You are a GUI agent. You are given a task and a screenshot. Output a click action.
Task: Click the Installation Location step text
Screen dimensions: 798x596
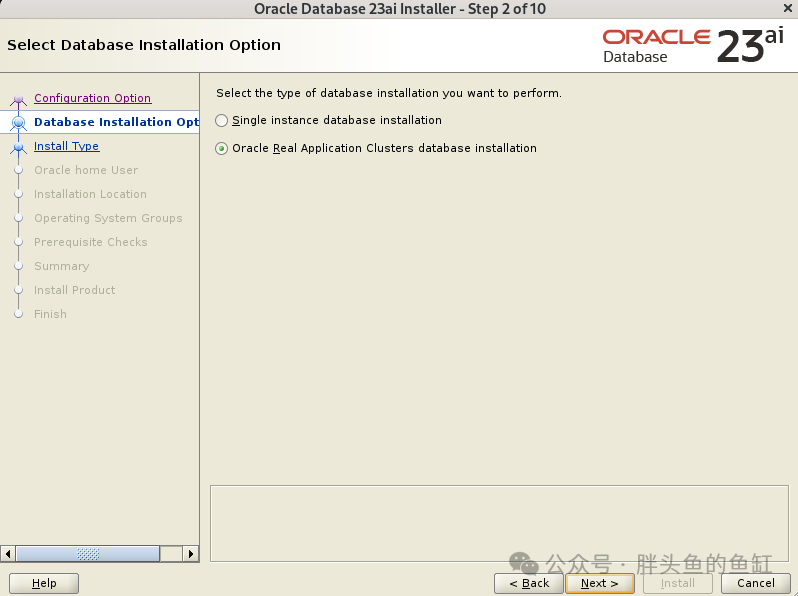(x=90, y=194)
